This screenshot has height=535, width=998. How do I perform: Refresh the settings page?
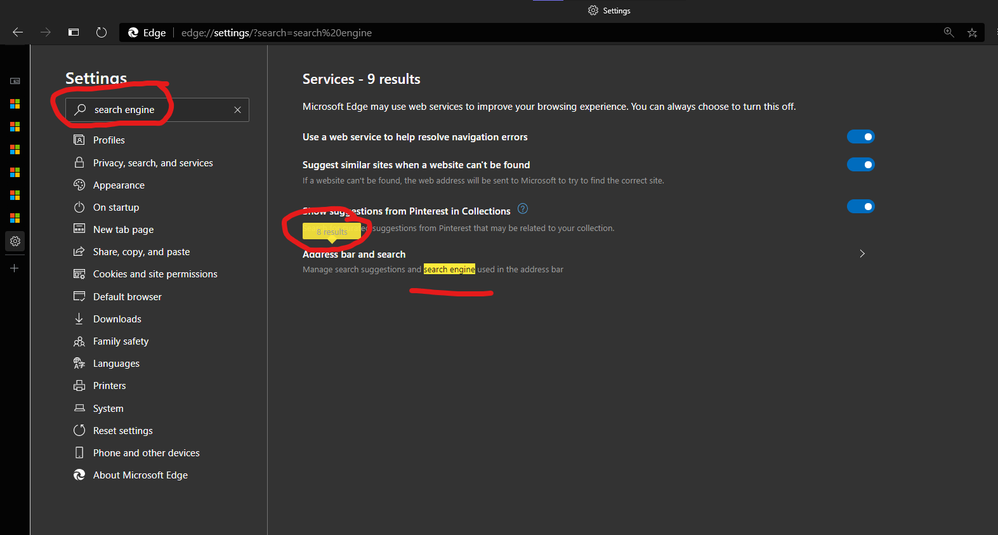click(101, 32)
